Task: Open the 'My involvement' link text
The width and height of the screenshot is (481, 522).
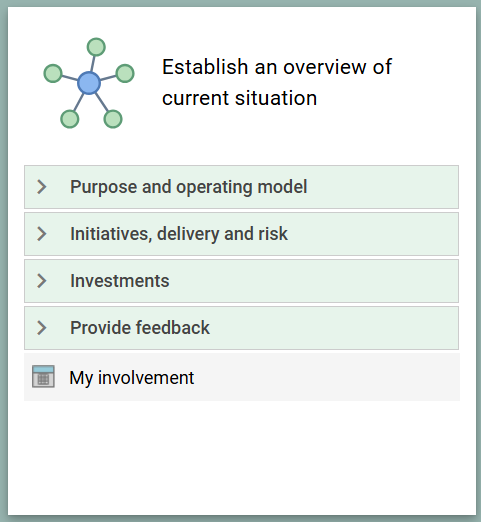Action: [132, 378]
